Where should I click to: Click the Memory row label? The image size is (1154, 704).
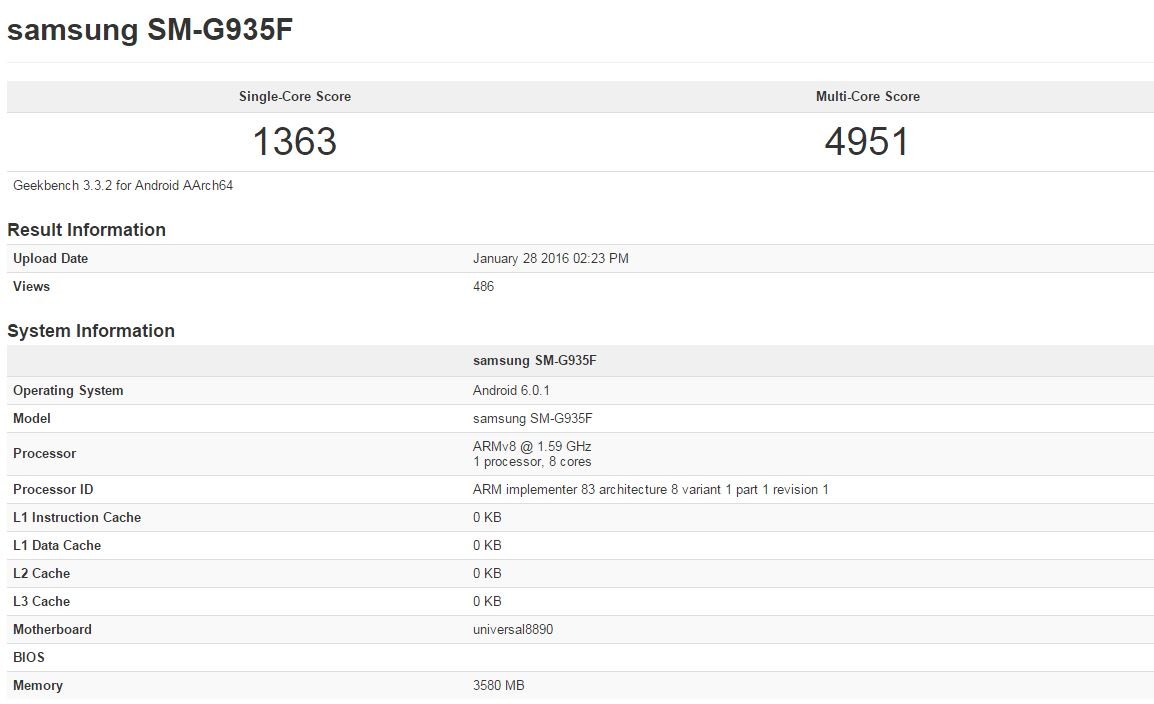pos(38,686)
